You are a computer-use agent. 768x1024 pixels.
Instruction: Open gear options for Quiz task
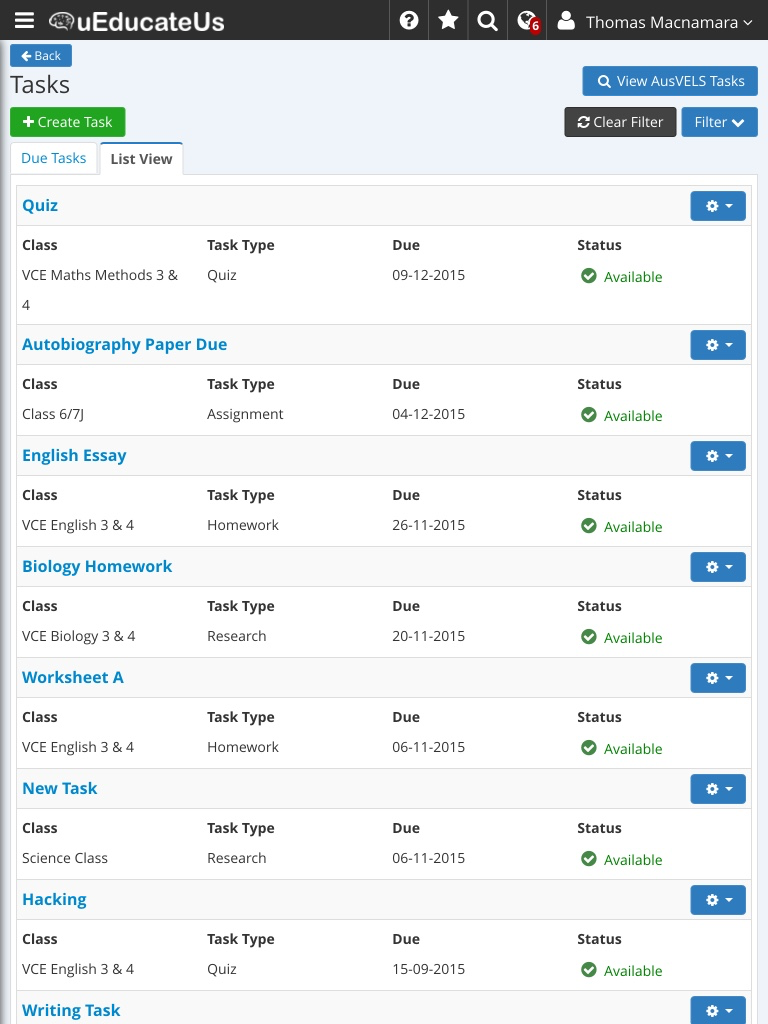tap(718, 206)
